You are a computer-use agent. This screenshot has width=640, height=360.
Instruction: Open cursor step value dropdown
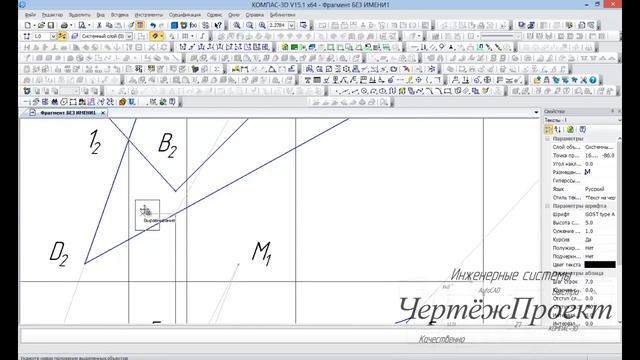click(53, 36)
